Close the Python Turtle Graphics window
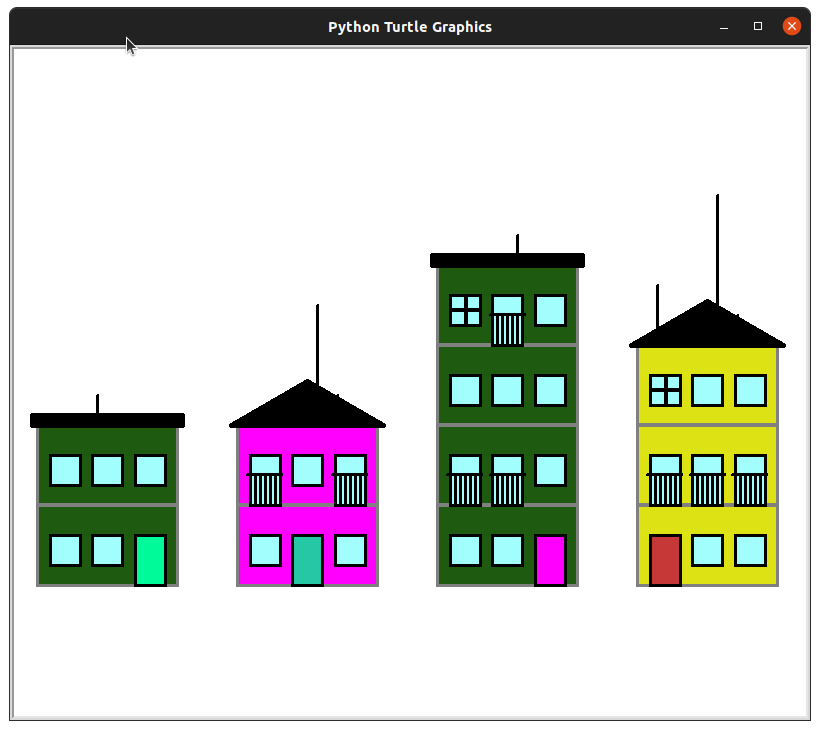This screenshot has height=730, width=820. point(791,27)
